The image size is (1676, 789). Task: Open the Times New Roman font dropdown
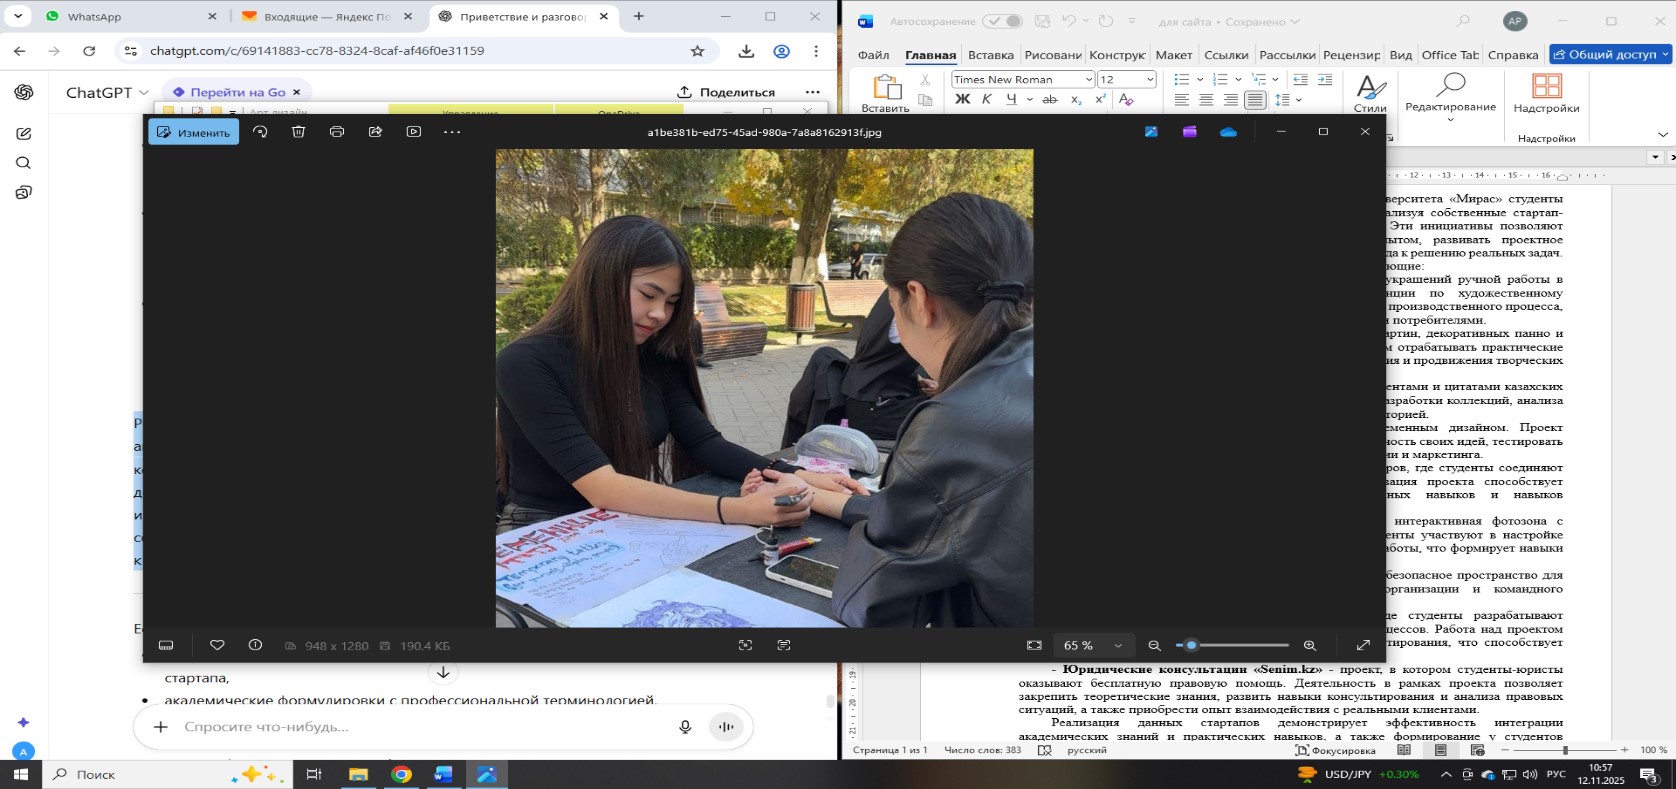click(x=1089, y=80)
